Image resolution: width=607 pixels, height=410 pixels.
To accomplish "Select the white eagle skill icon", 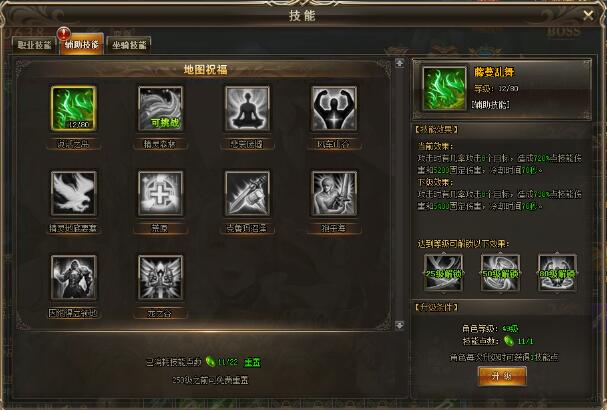I will pos(74,193).
